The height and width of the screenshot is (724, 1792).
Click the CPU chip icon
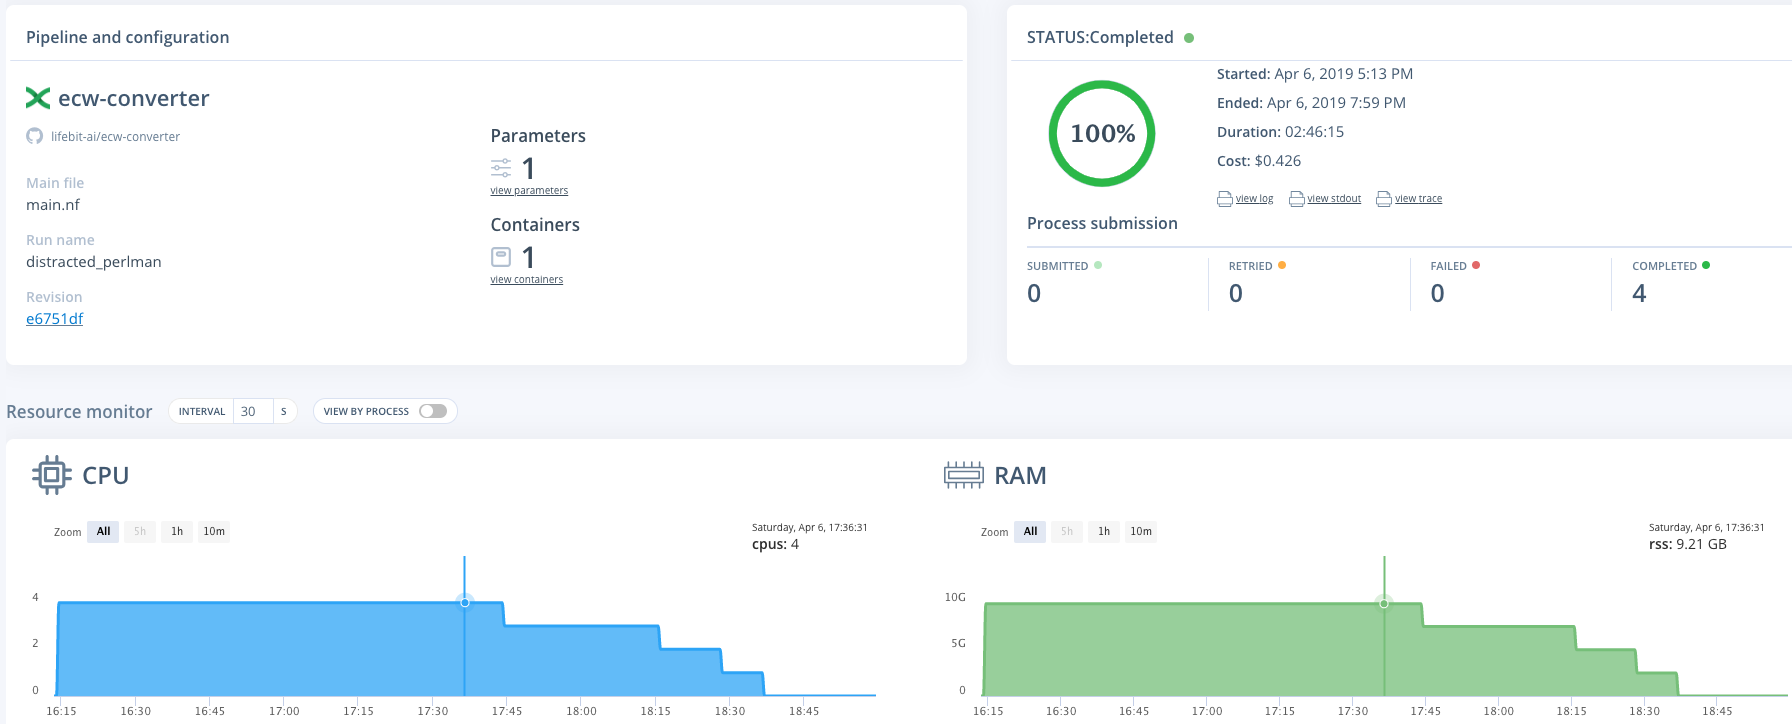tap(52, 475)
